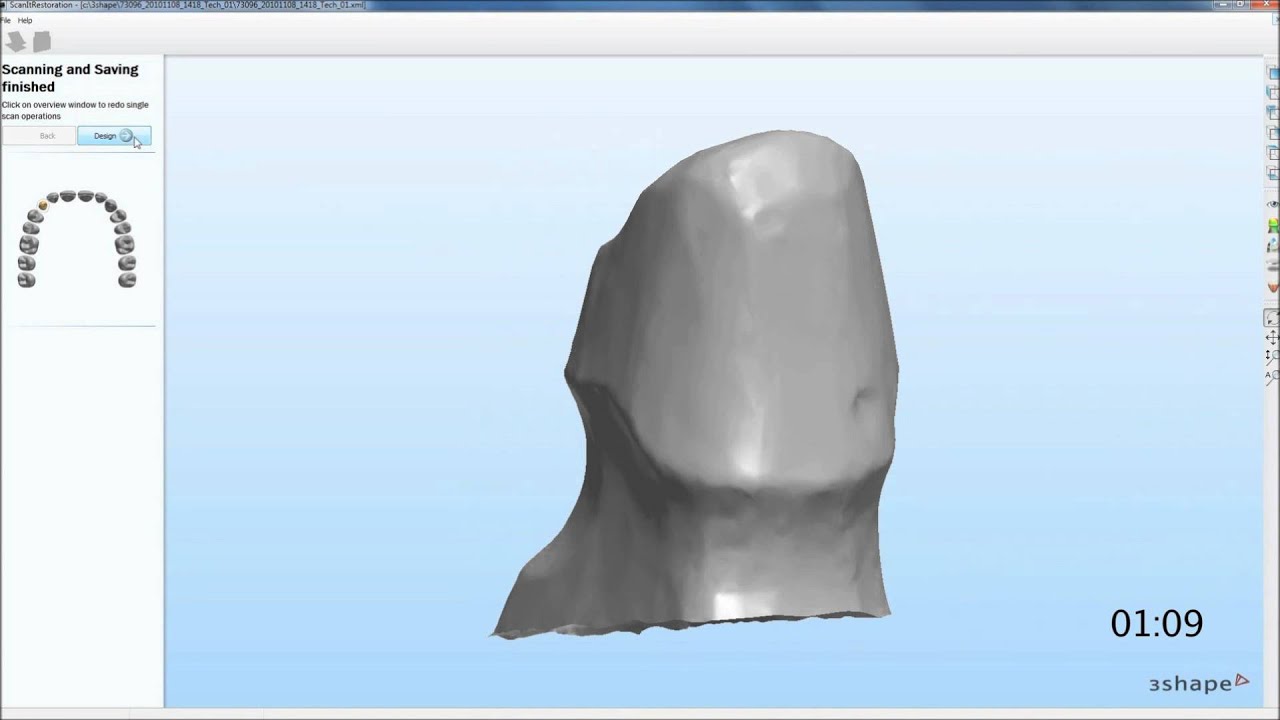Image resolution: width=1280 pixels, height=720 pixels.
Task: Click the Design button to proceed
Action: [114, 136]
